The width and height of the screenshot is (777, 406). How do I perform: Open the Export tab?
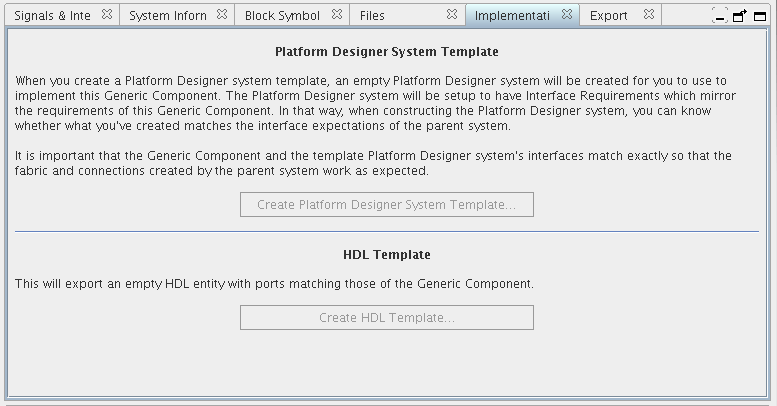pos(608,16)
